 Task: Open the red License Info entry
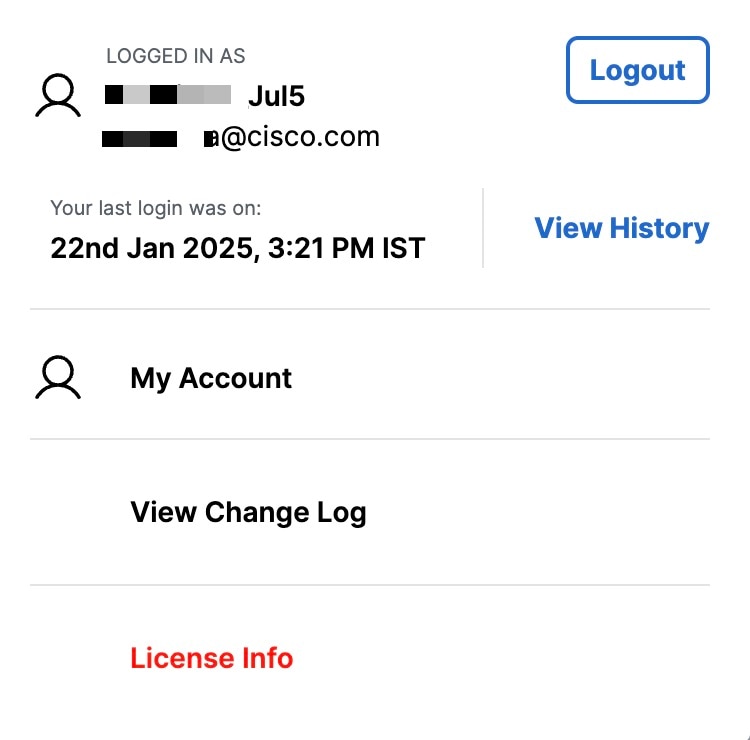pyautogui.click(x=211, y=658)
